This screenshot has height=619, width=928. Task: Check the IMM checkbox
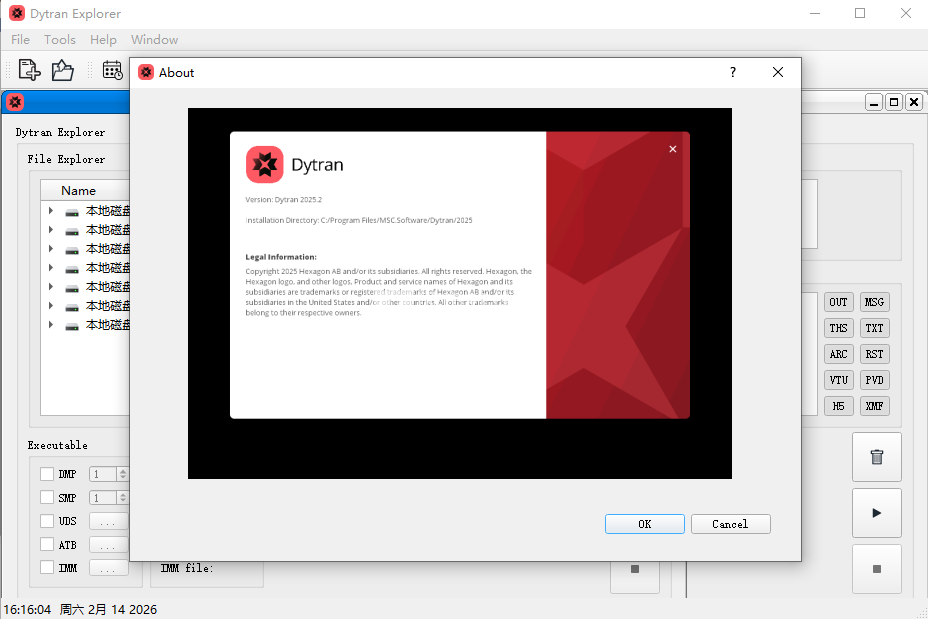click(47, 568)
